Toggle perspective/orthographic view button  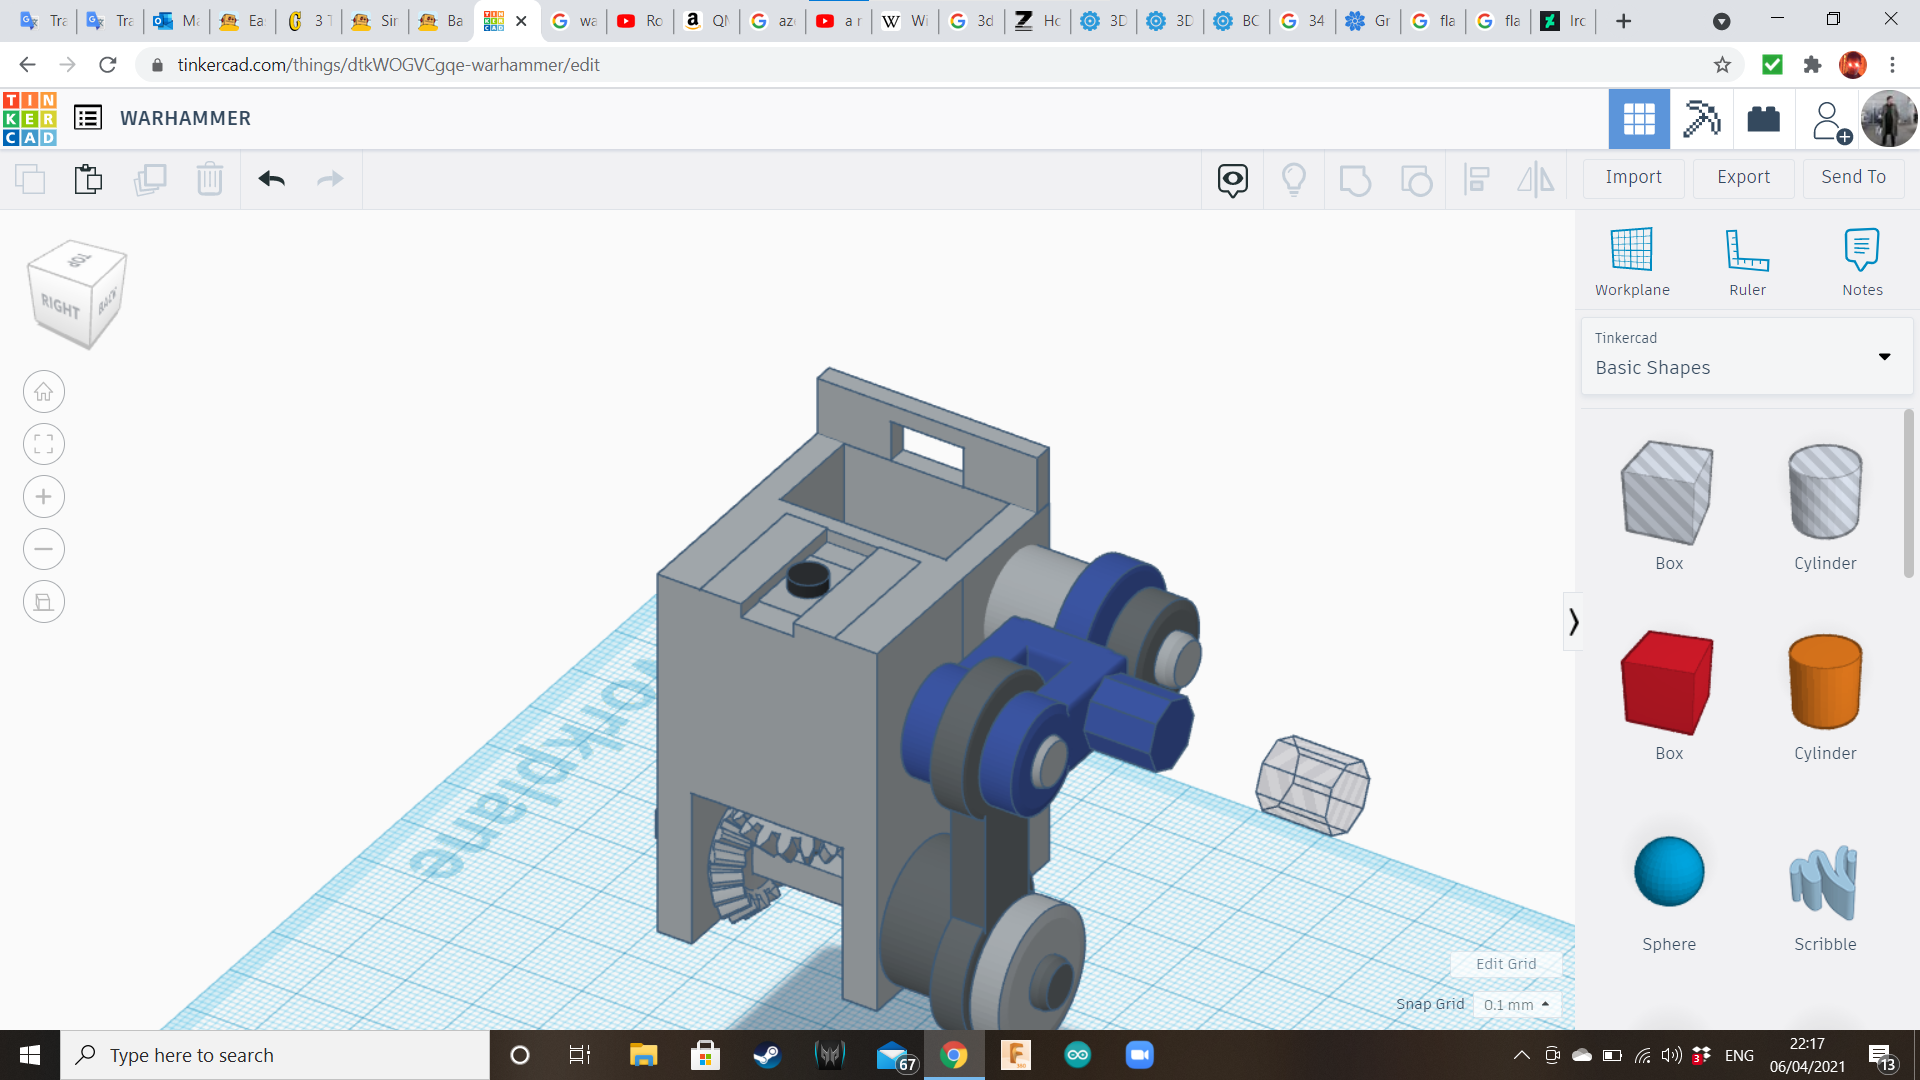tap(44, 602)
